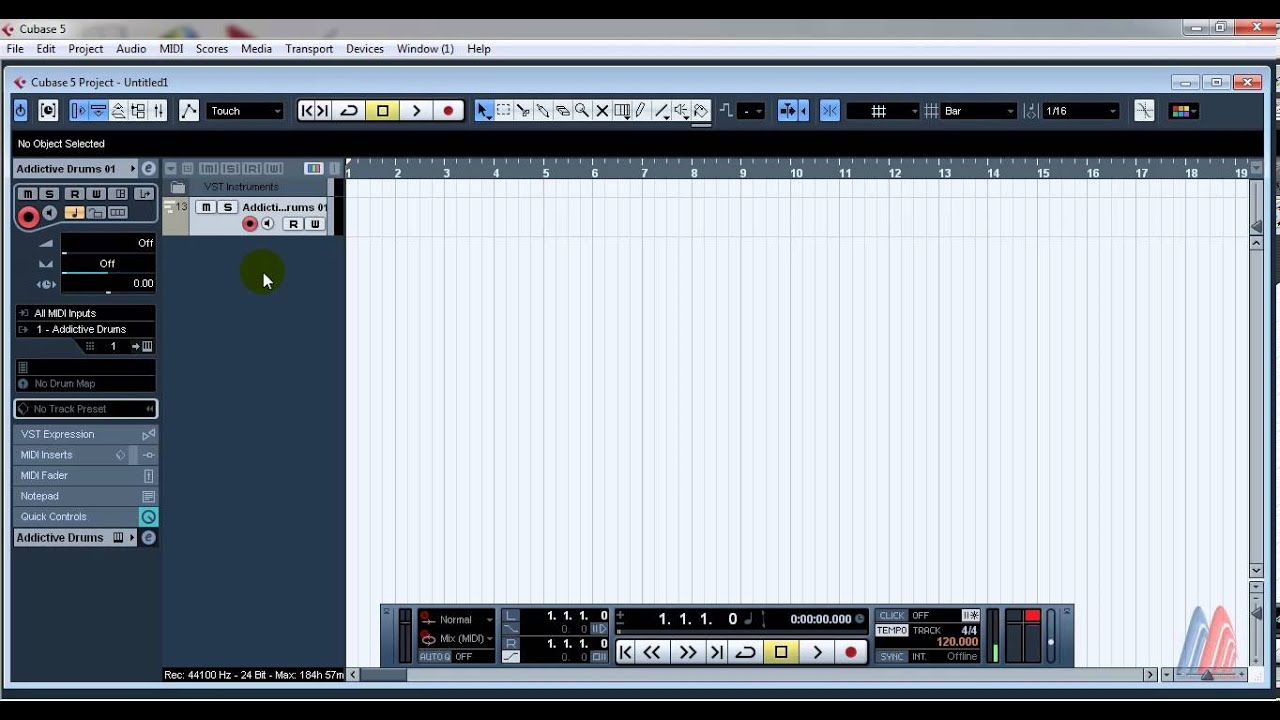Open the Window (1) menu

coord(425,48)
